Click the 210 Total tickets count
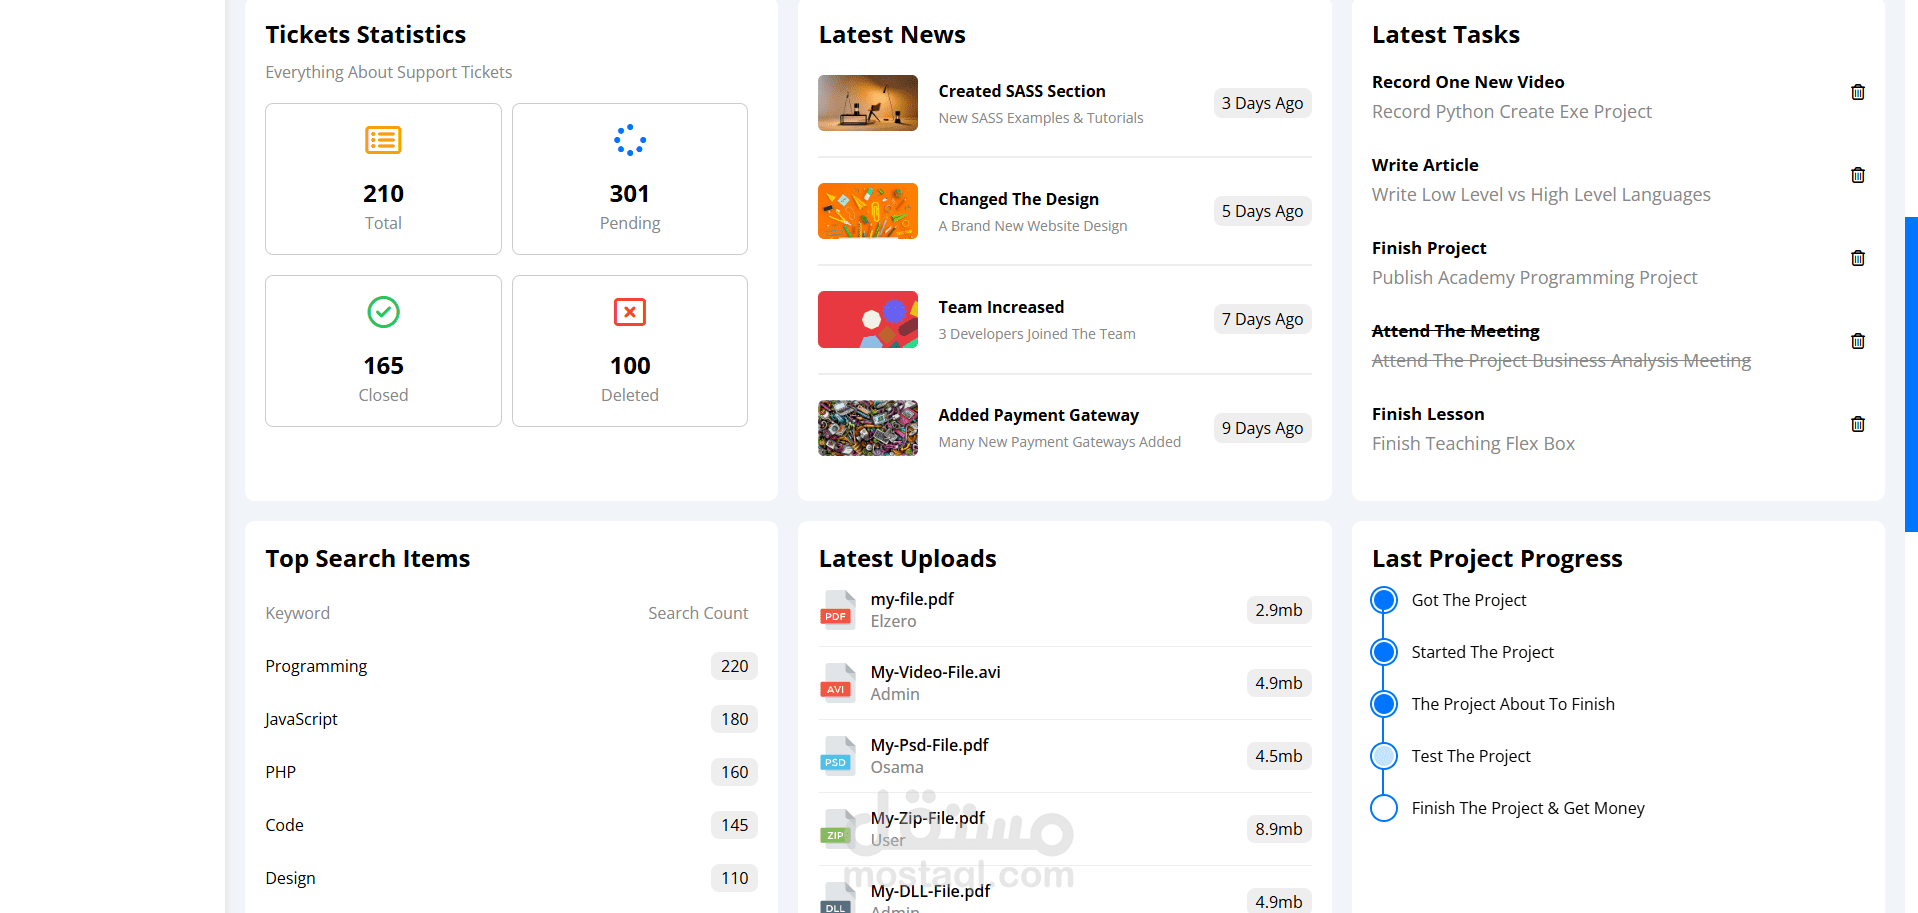The height and width of the screenshot is (913, 1918). (383, 194)
